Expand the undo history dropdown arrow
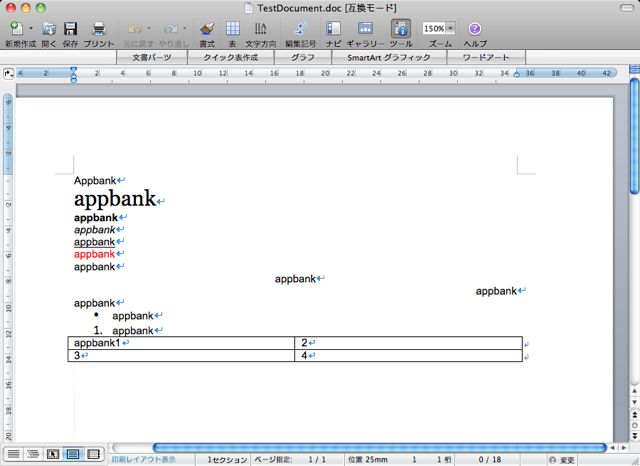 149,28
